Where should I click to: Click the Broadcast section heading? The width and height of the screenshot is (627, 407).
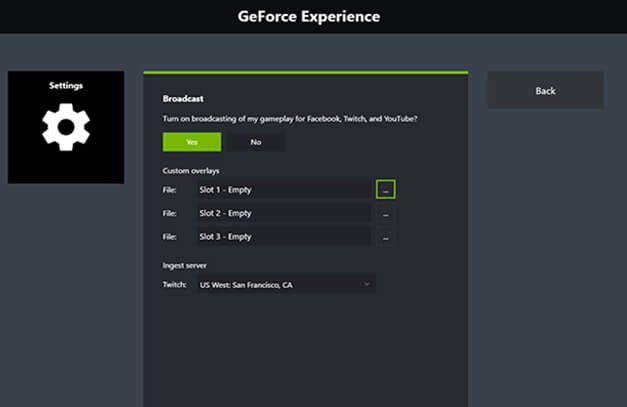(183, 99)
